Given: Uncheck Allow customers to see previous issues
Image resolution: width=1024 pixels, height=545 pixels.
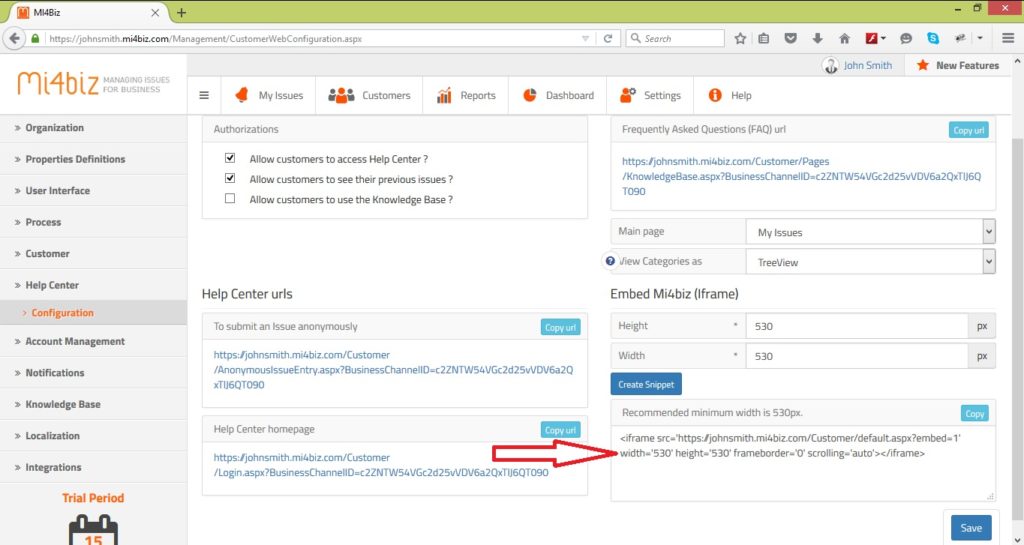Looking at the screenshot, I should (230, 179).
